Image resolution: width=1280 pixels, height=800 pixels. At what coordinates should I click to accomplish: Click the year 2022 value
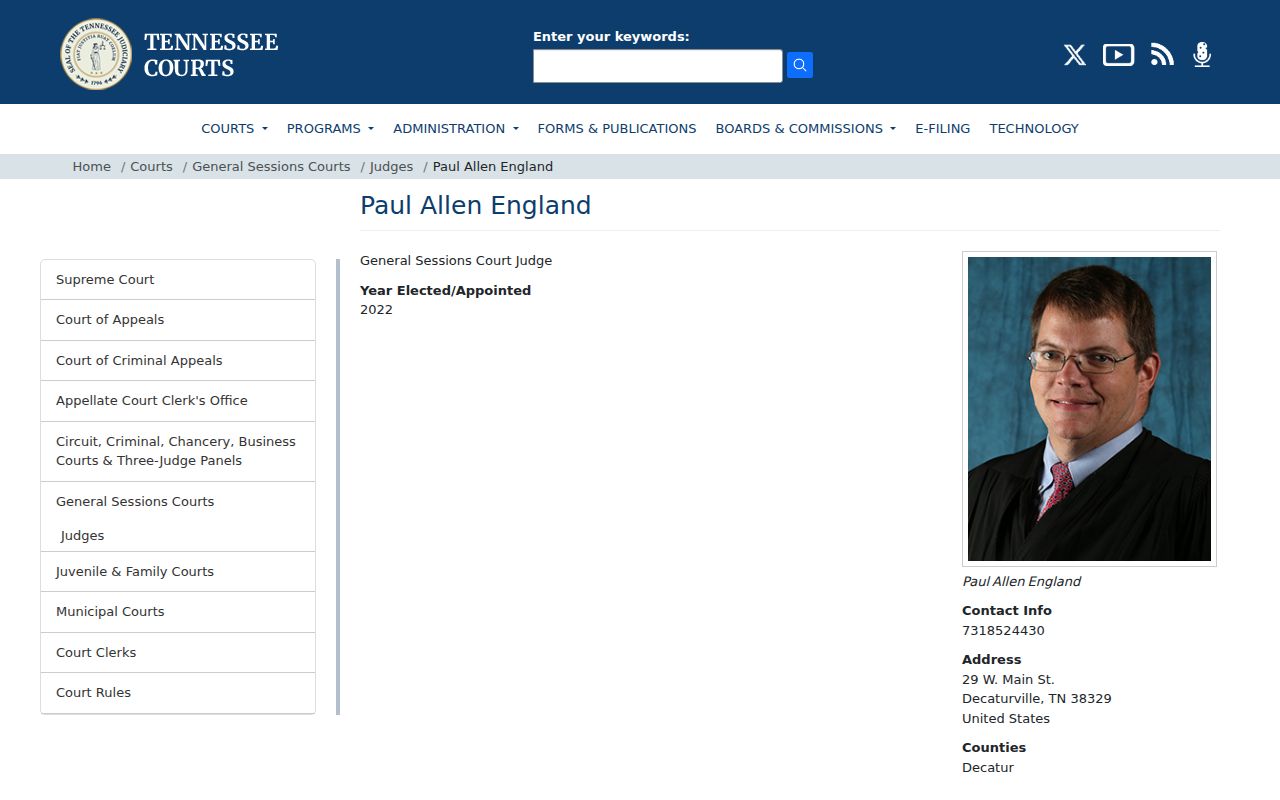[x=376, y=310]
